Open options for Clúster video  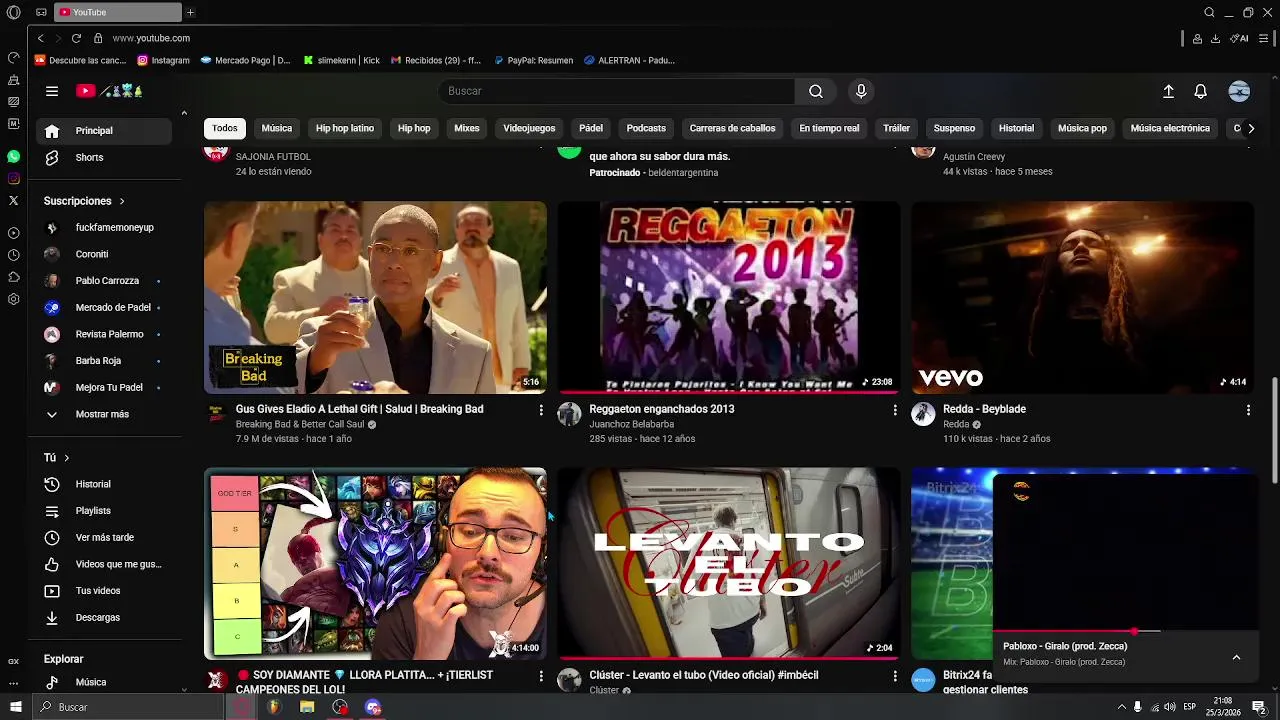895,677
